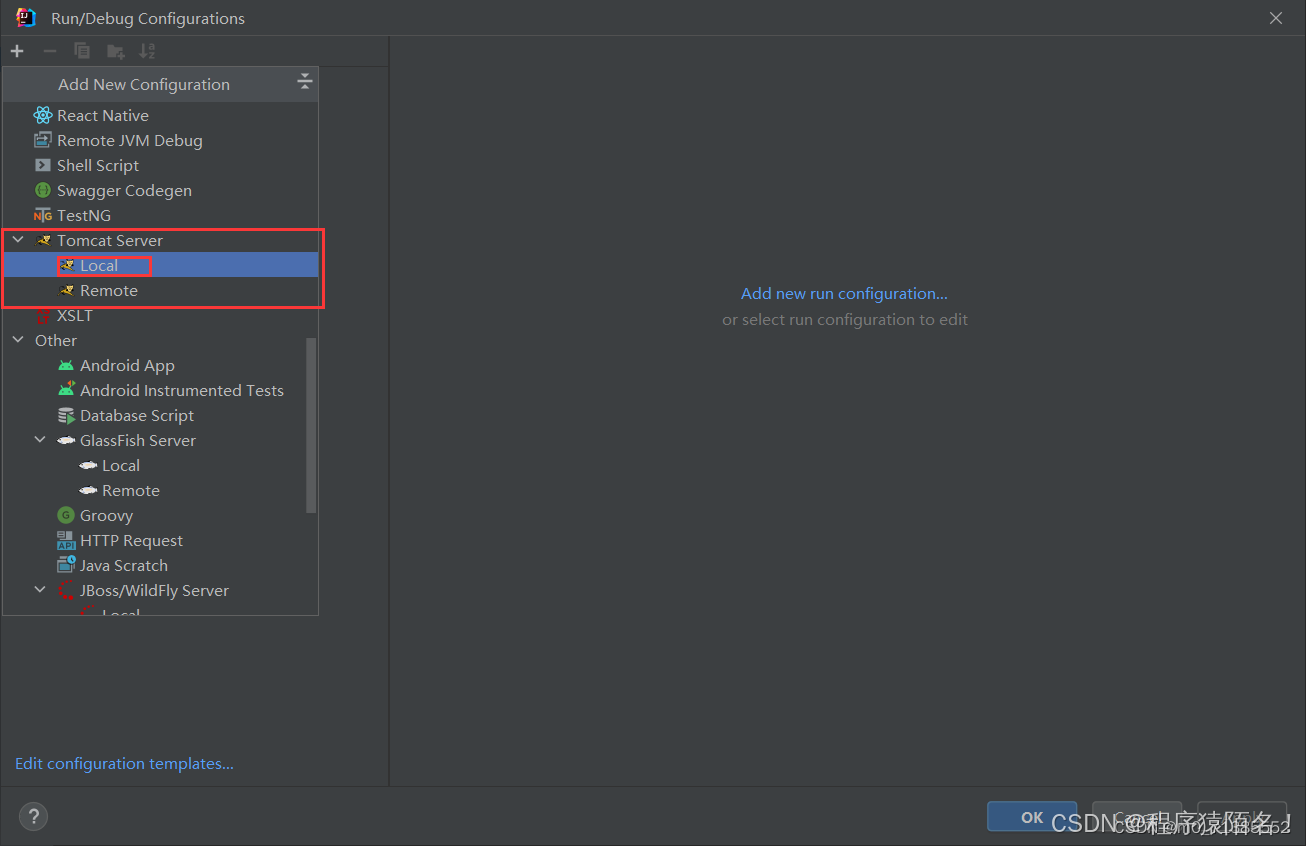Click the Database Script icon

coord(66,415)
